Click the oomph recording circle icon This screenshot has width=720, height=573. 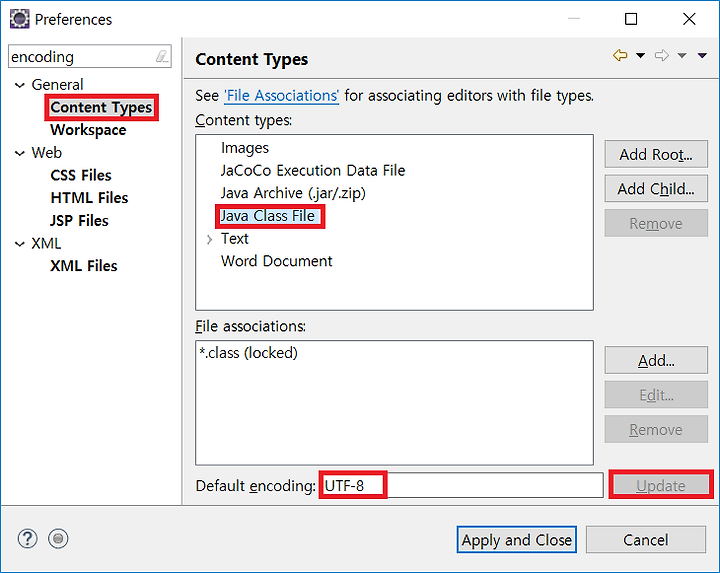58,539
